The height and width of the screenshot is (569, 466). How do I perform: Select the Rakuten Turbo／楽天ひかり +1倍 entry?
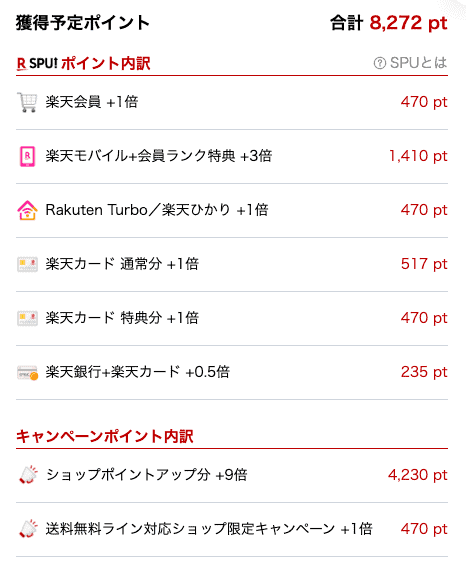pyautogui.click(x=157, y=210)
